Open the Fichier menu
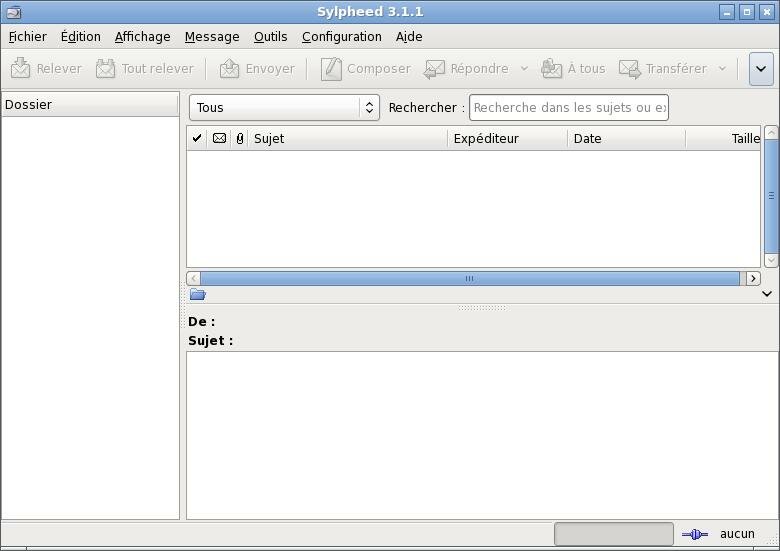This screenshot has width=780, height=551. [x=28, y=37]
